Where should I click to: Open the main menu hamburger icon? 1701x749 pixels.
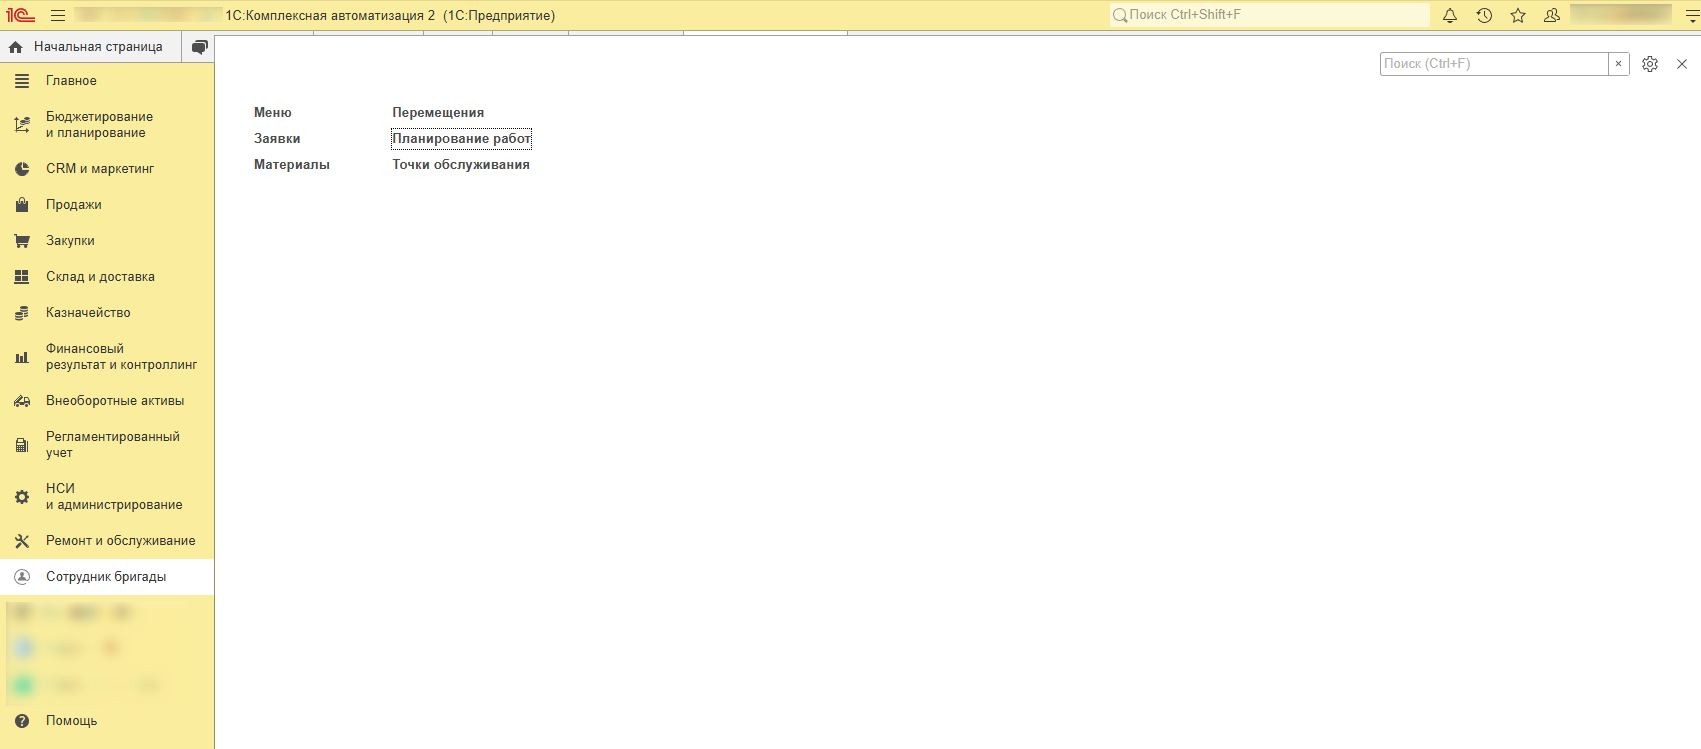coord(58,15)
